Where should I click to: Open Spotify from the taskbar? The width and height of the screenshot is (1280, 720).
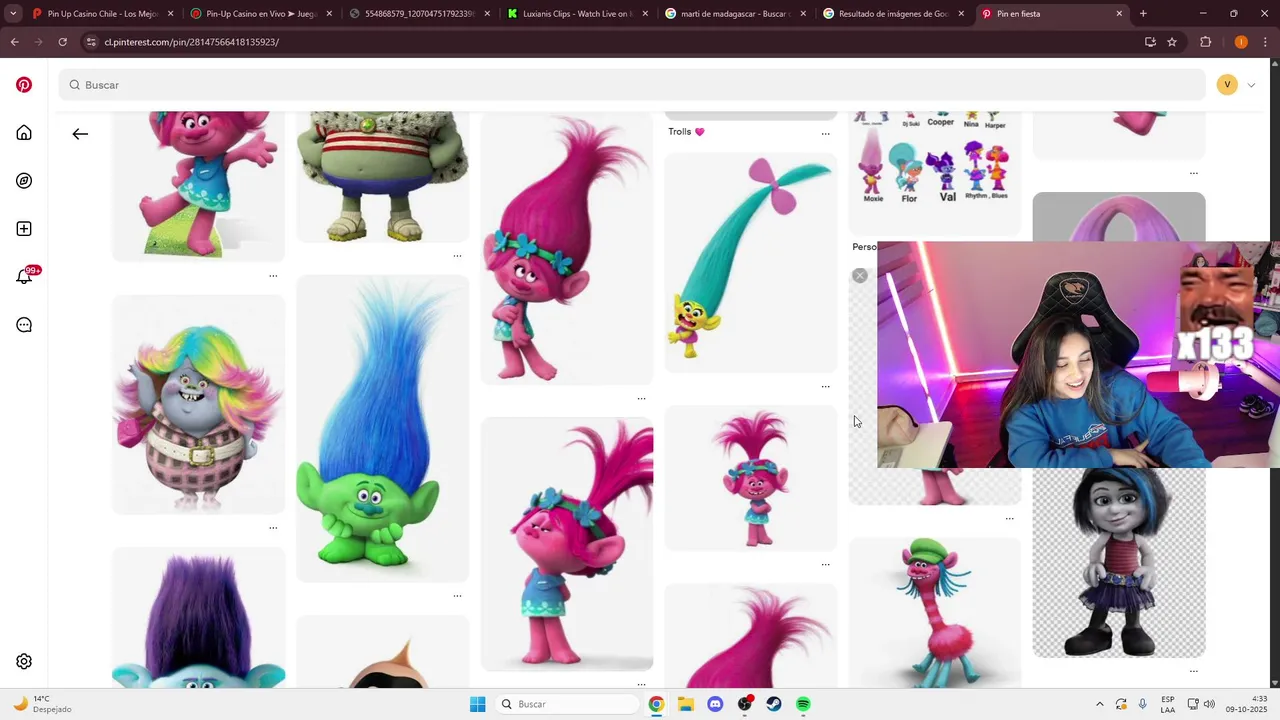803,704
